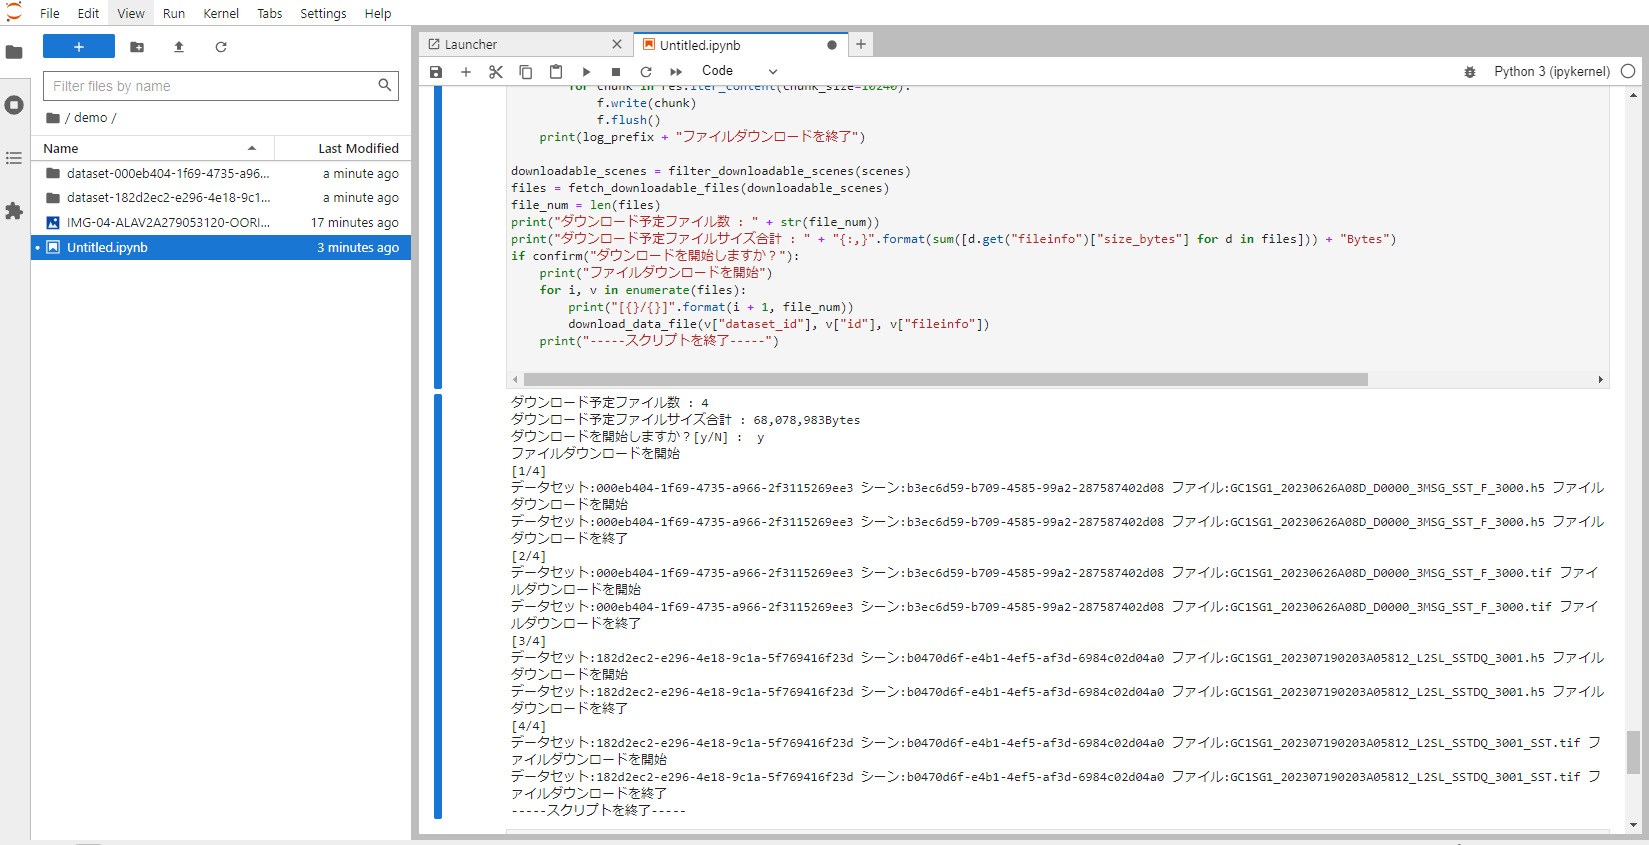Image resolution: width=1649 pixels, height=845 pixels.
Task: Click the unsaved dot on Untitled.ipynb tab
Action: pyautogui.click(x=832, y=45)
